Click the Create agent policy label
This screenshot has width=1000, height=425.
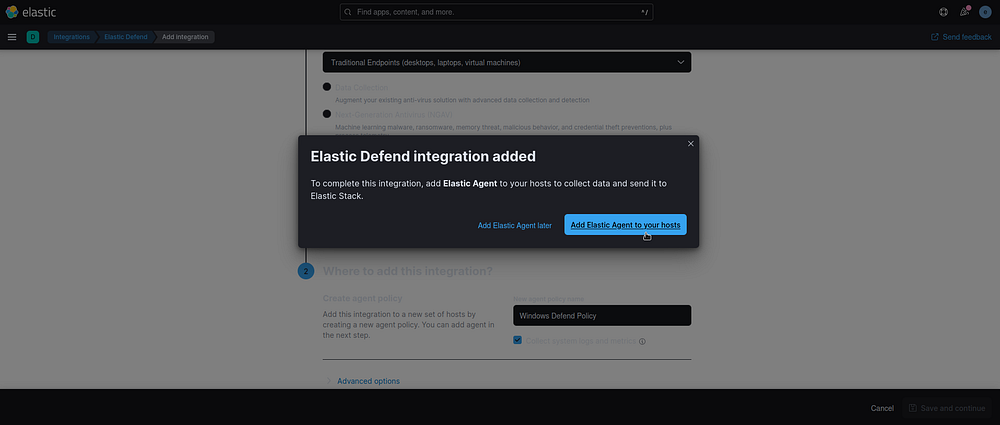pos(362,298)
